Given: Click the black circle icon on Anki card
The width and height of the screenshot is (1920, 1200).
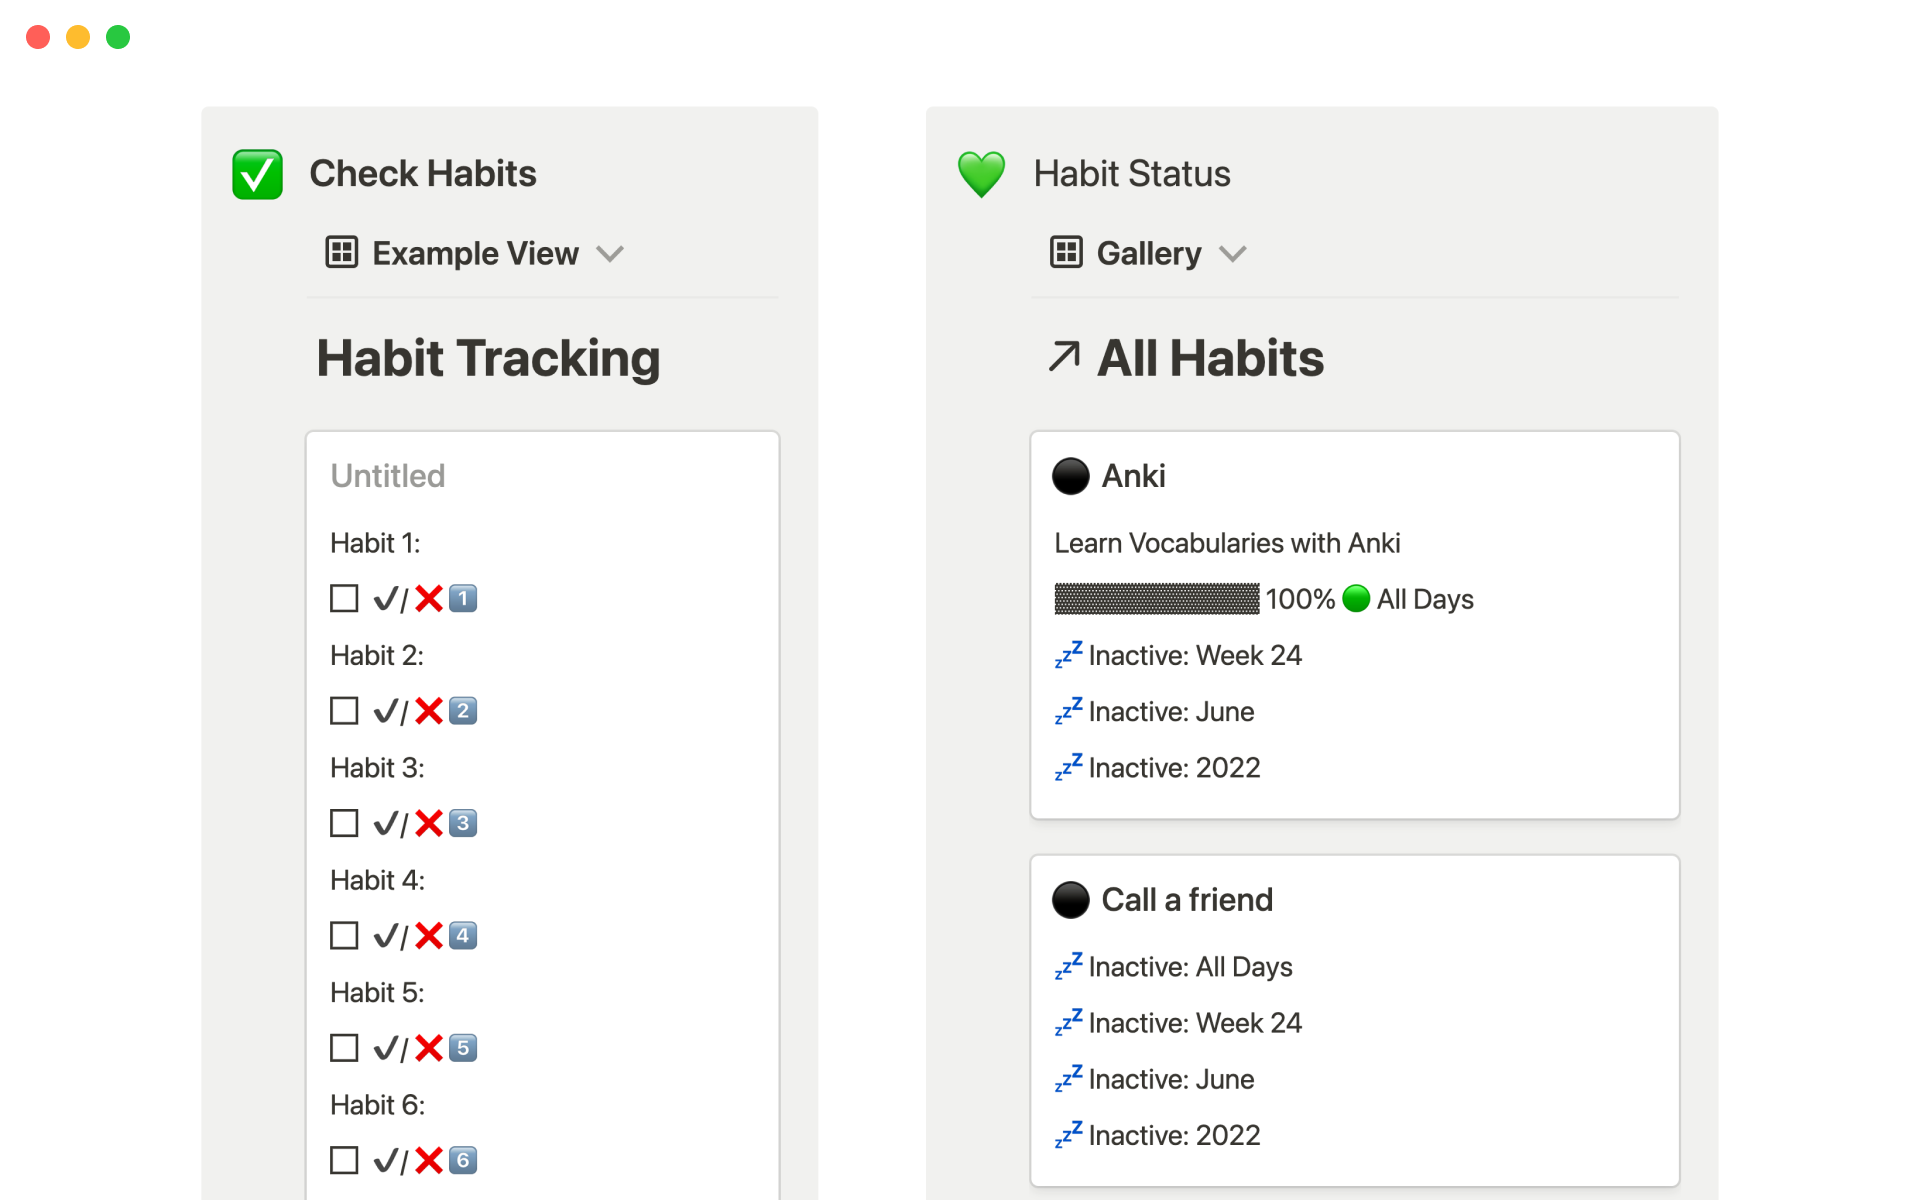Looking at the screenshot, I should coord(1070,476).
